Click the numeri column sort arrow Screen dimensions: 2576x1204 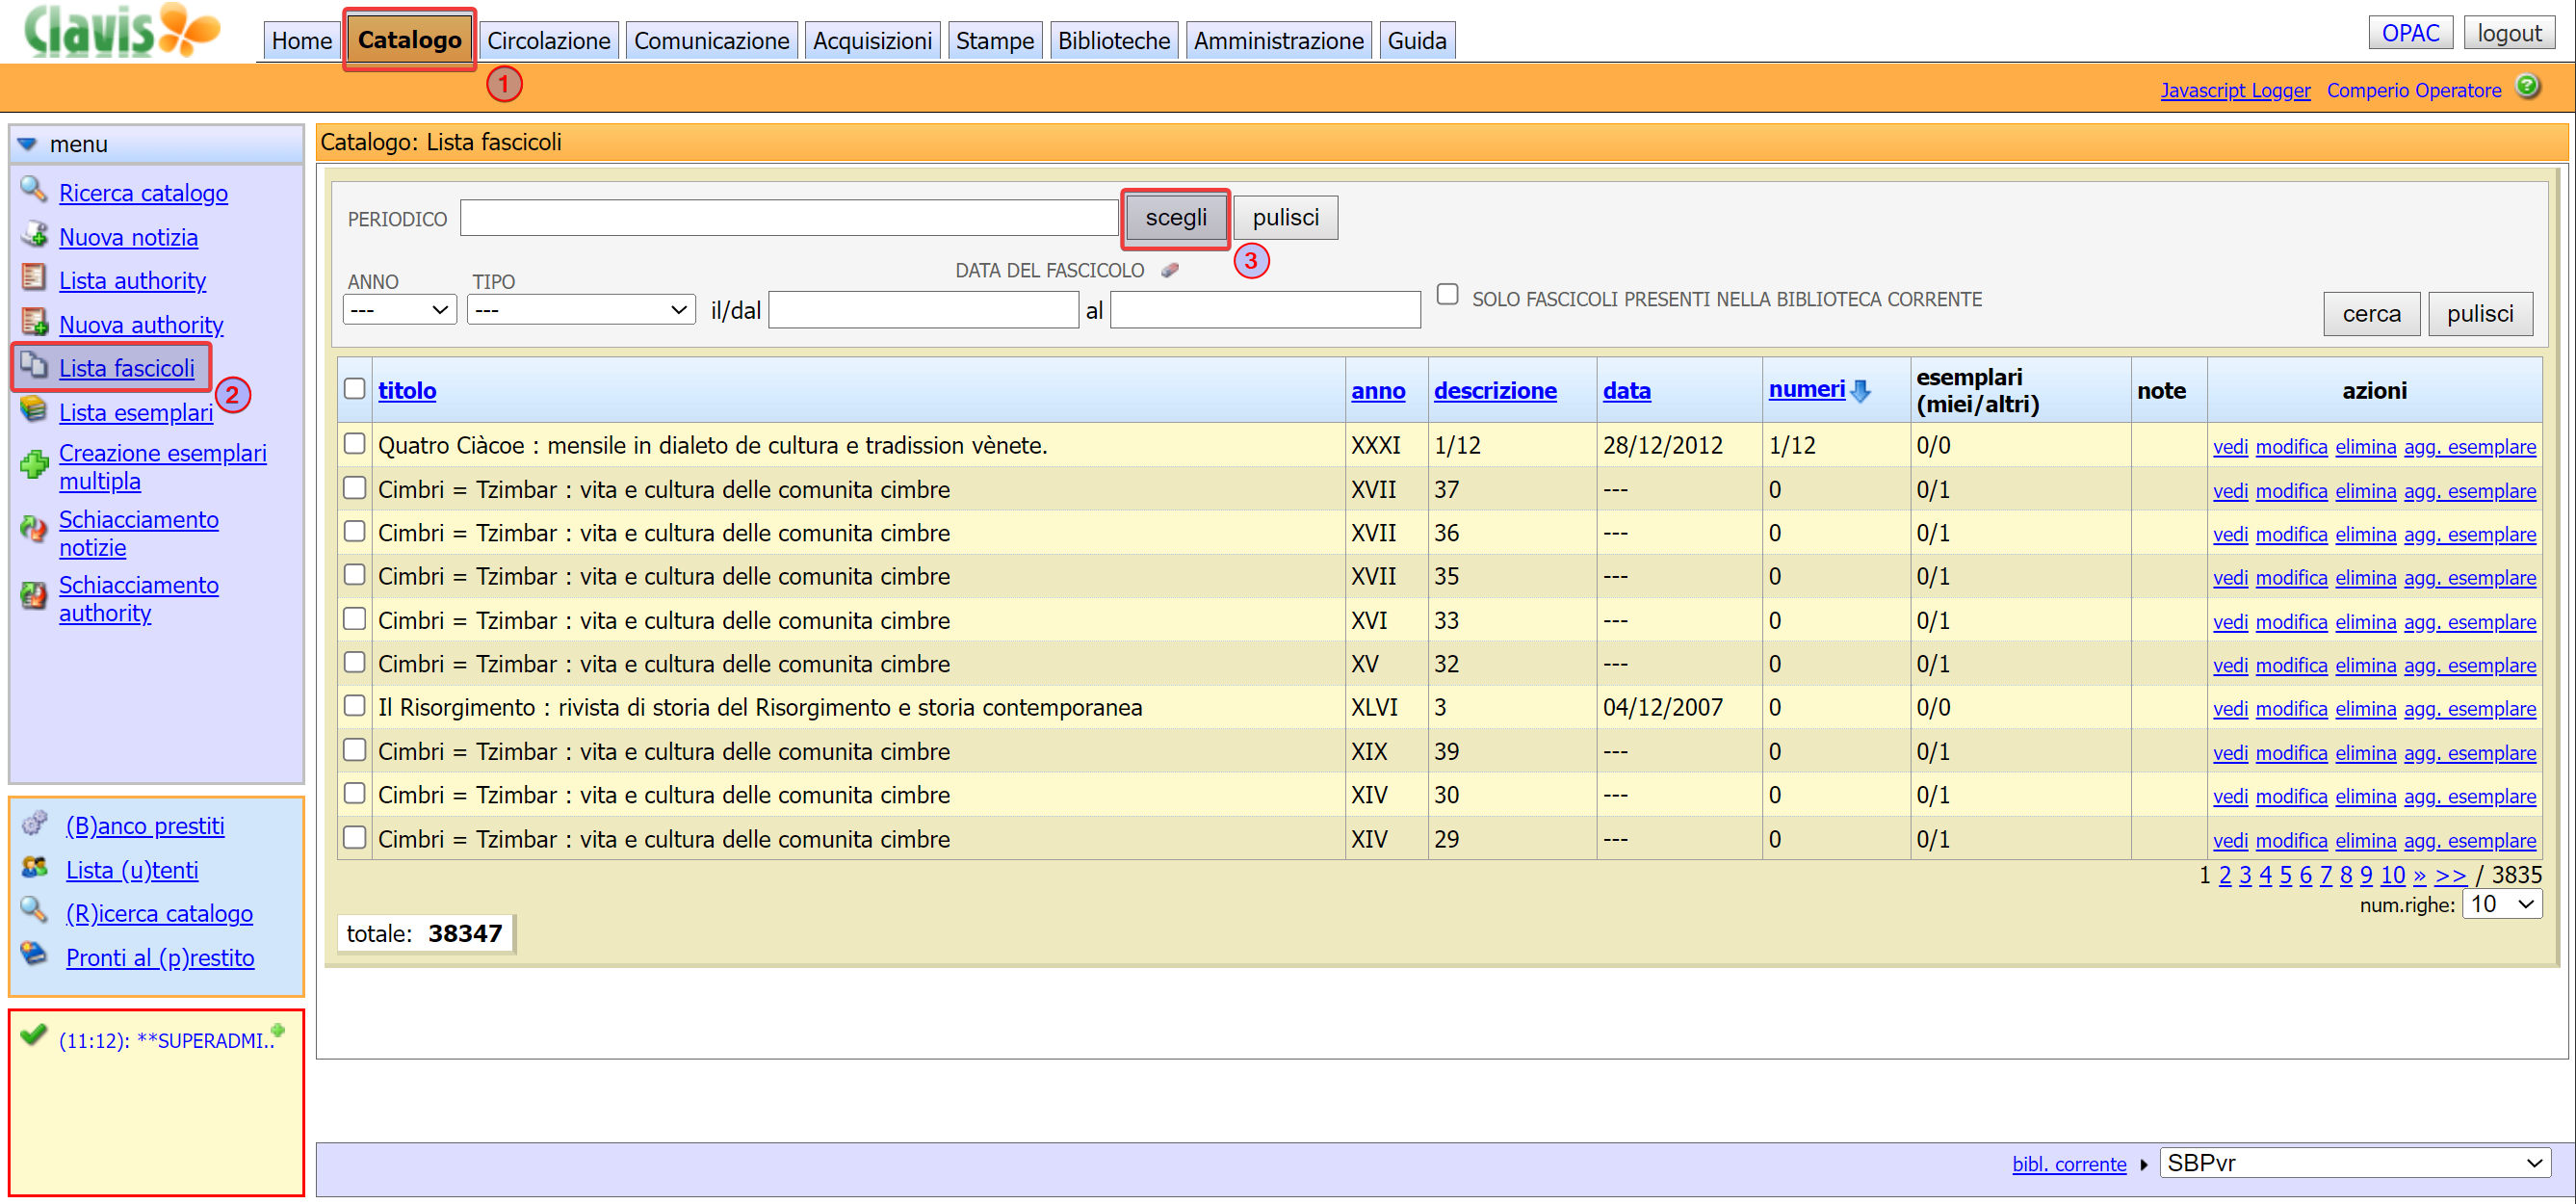(1860, 391)
